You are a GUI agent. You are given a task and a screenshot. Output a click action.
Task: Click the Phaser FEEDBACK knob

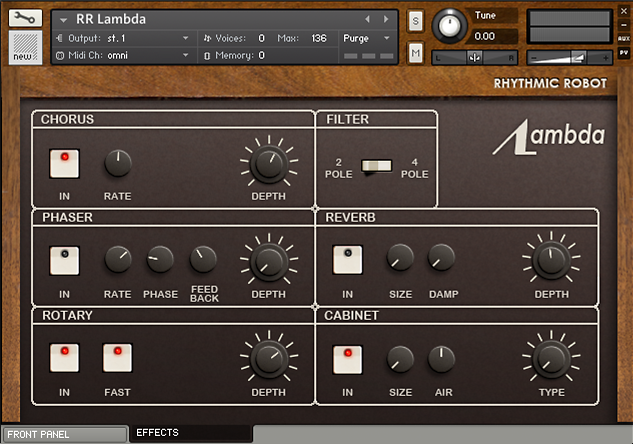coord(203,260)
